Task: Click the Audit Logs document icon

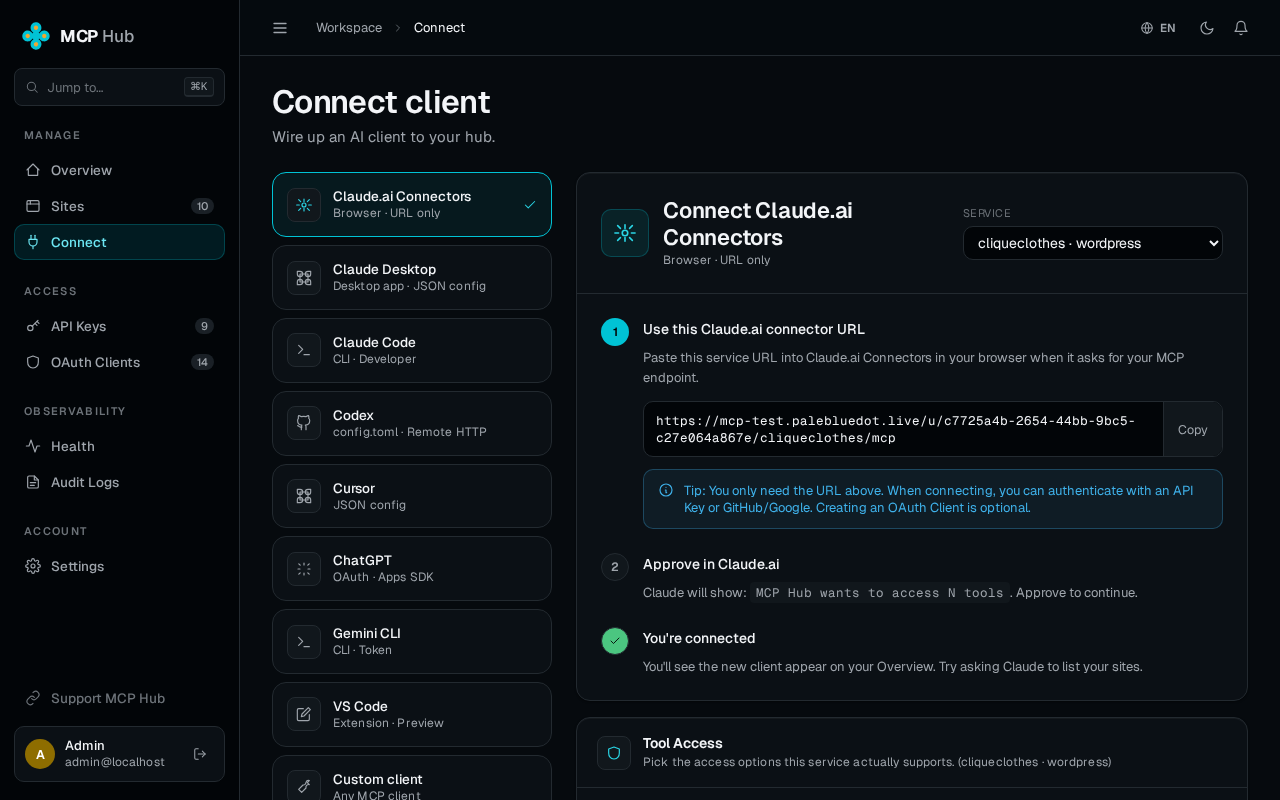Action: [x=33, y=482]
